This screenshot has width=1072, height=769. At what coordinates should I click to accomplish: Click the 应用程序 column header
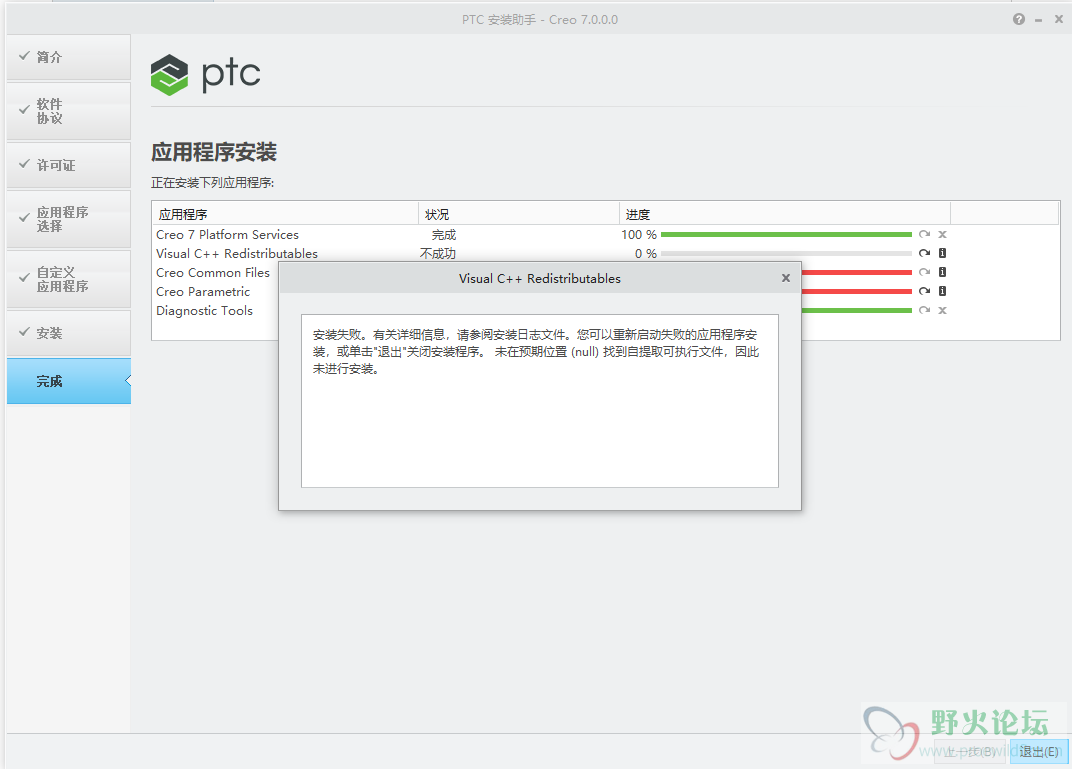[284, 214]
